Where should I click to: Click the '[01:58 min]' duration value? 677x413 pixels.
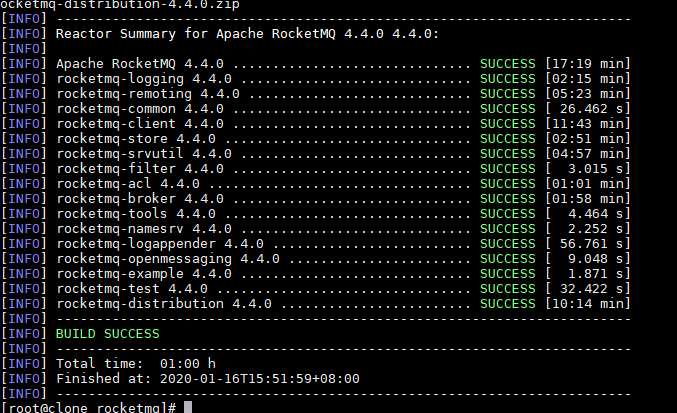click(x=587, y=199)
